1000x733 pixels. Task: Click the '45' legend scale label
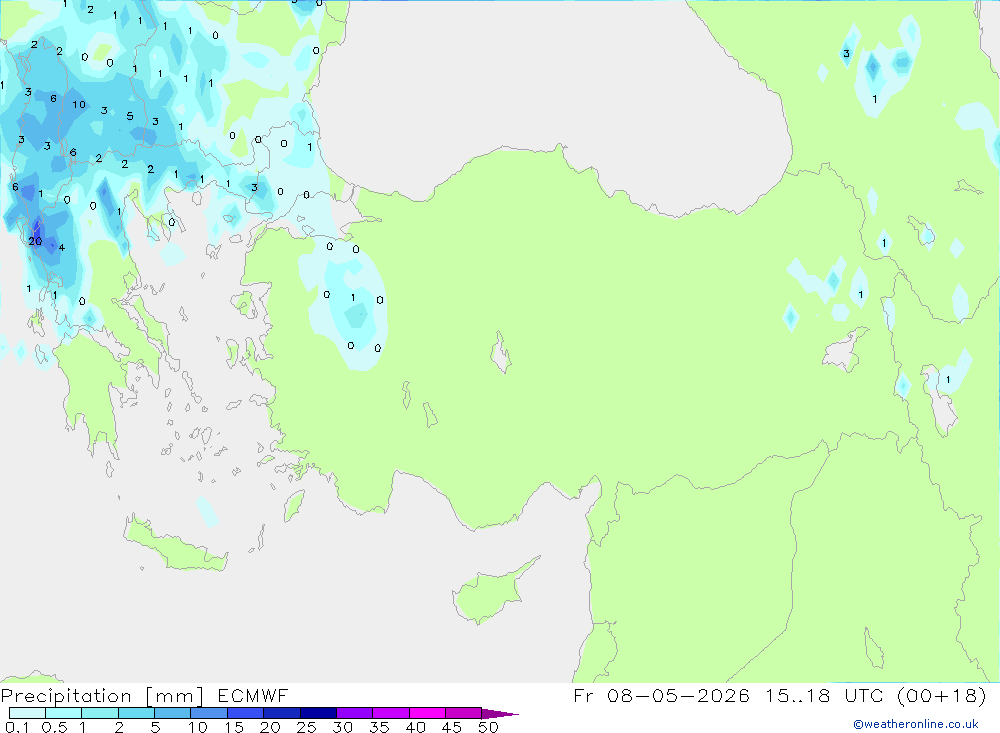pyautogui.click(x=452, y=727)
